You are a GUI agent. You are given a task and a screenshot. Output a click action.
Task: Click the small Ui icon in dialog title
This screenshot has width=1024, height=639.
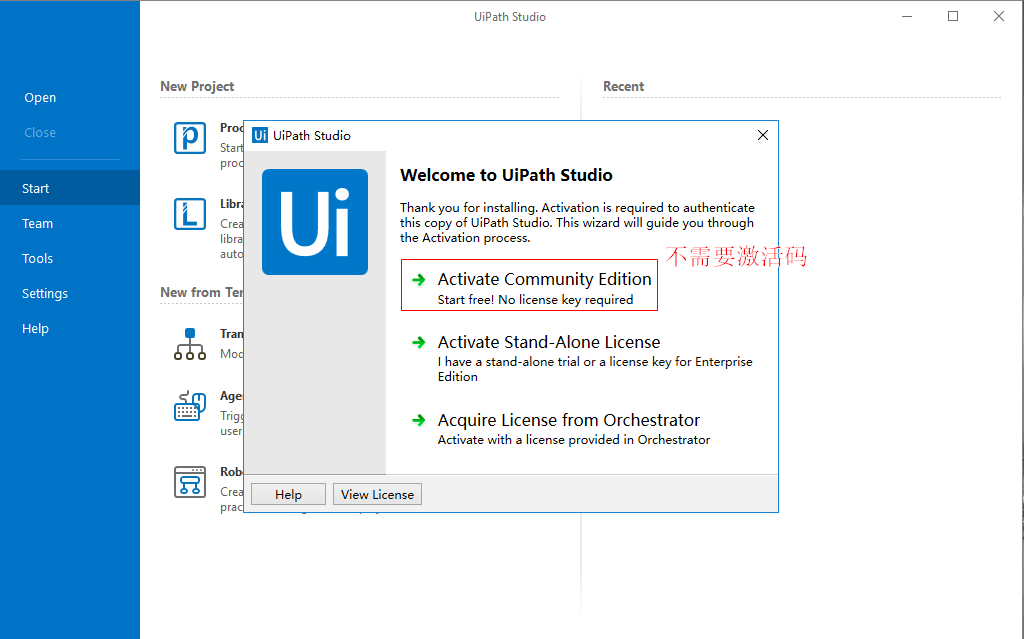coord(260,135)
